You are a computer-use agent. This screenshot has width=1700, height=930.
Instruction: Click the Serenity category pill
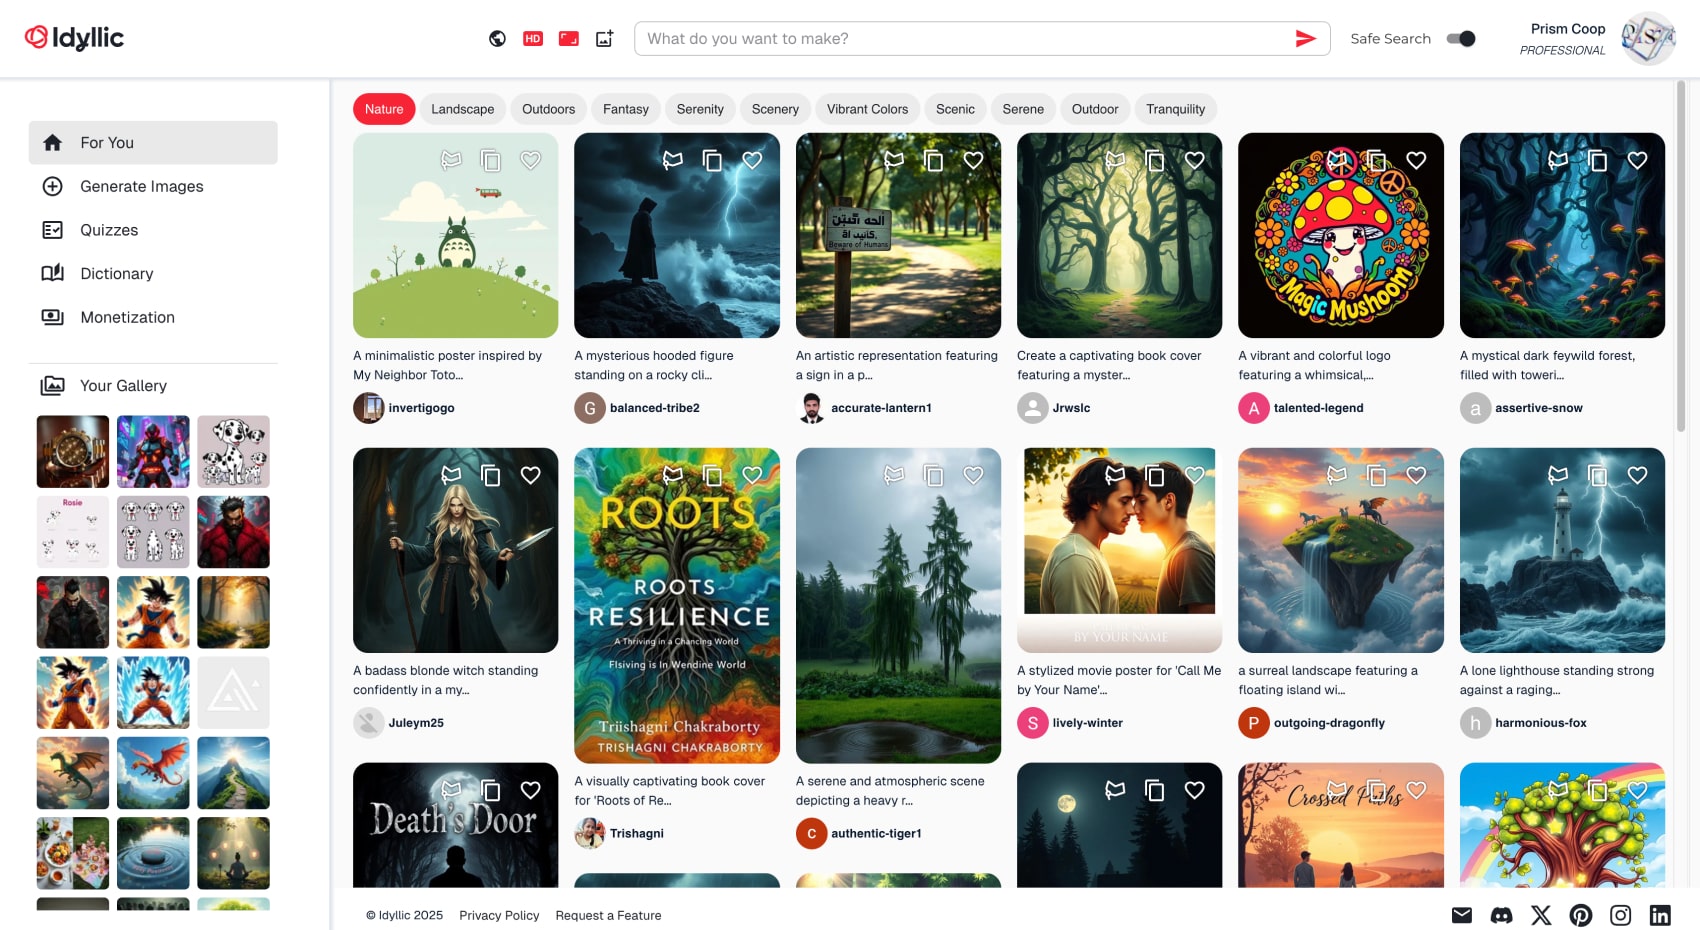[700, 109]
